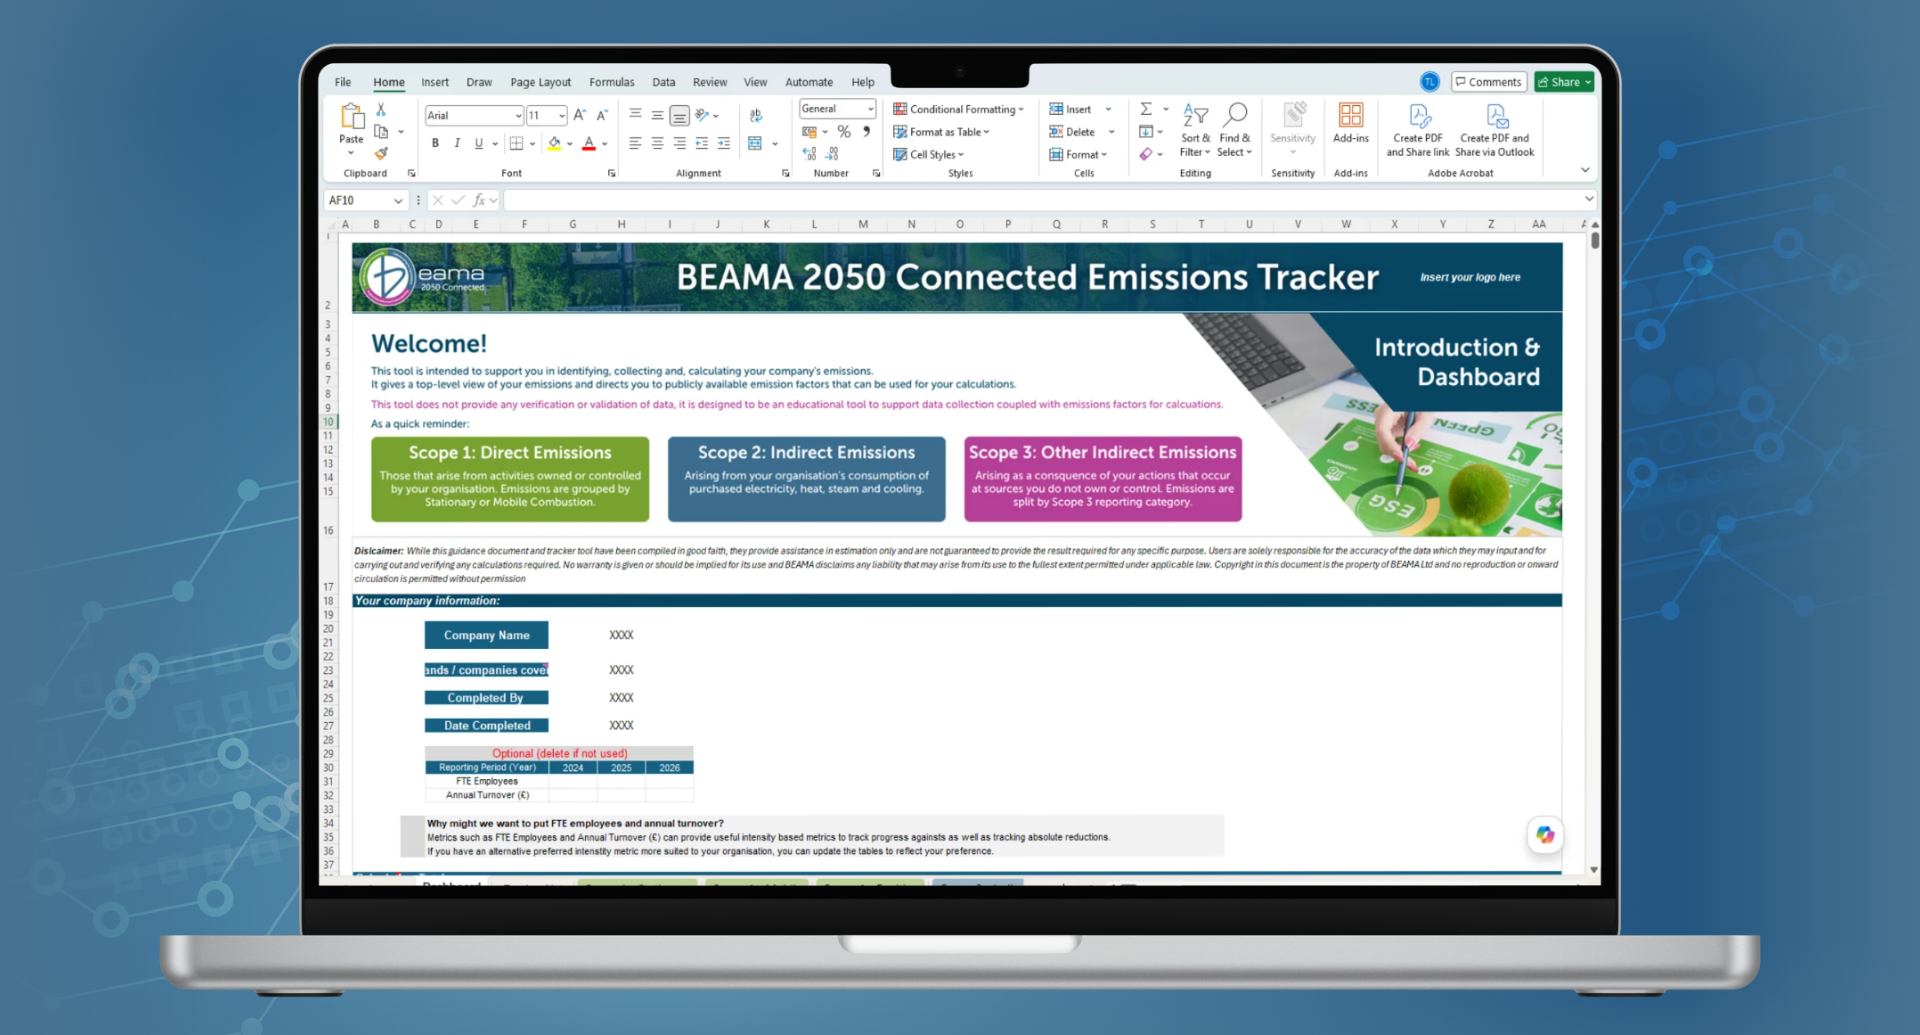Toggle Center alignment
Viewport: 1920px width, 1035px height.
pyautogui.click(x=657, y=143)
